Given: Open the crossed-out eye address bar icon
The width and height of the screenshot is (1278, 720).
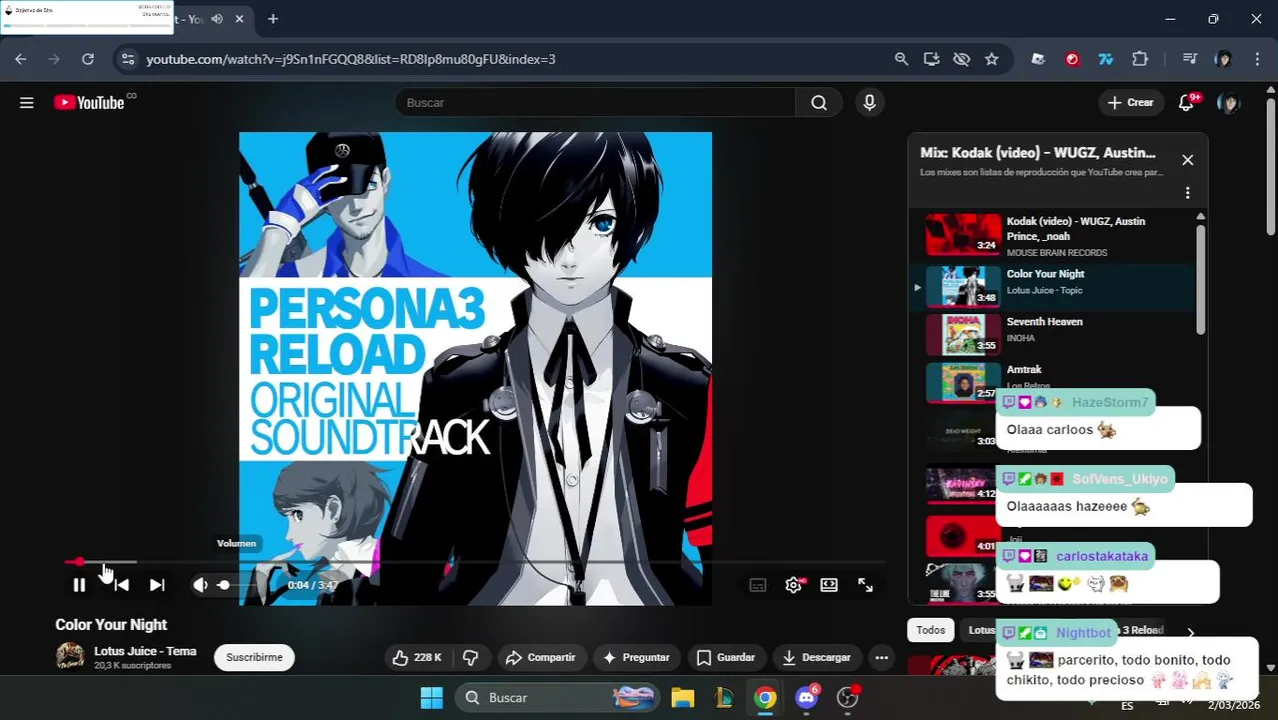Looking at the screenshot, I should [x=961, y=59].
